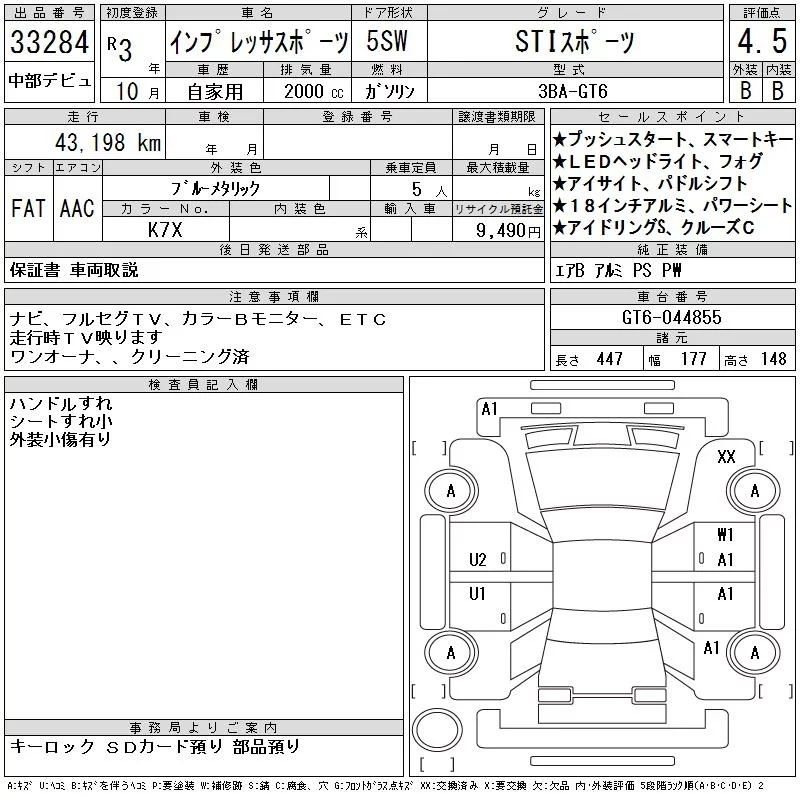Click the U2 dent mark on left door
The width and height of the screenshot is (800, 800).
coord(478,560)
